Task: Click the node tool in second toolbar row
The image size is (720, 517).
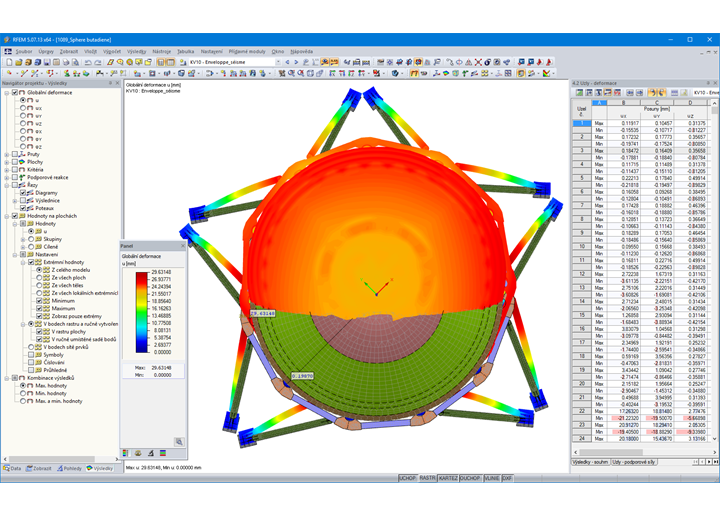Action: 9,73
